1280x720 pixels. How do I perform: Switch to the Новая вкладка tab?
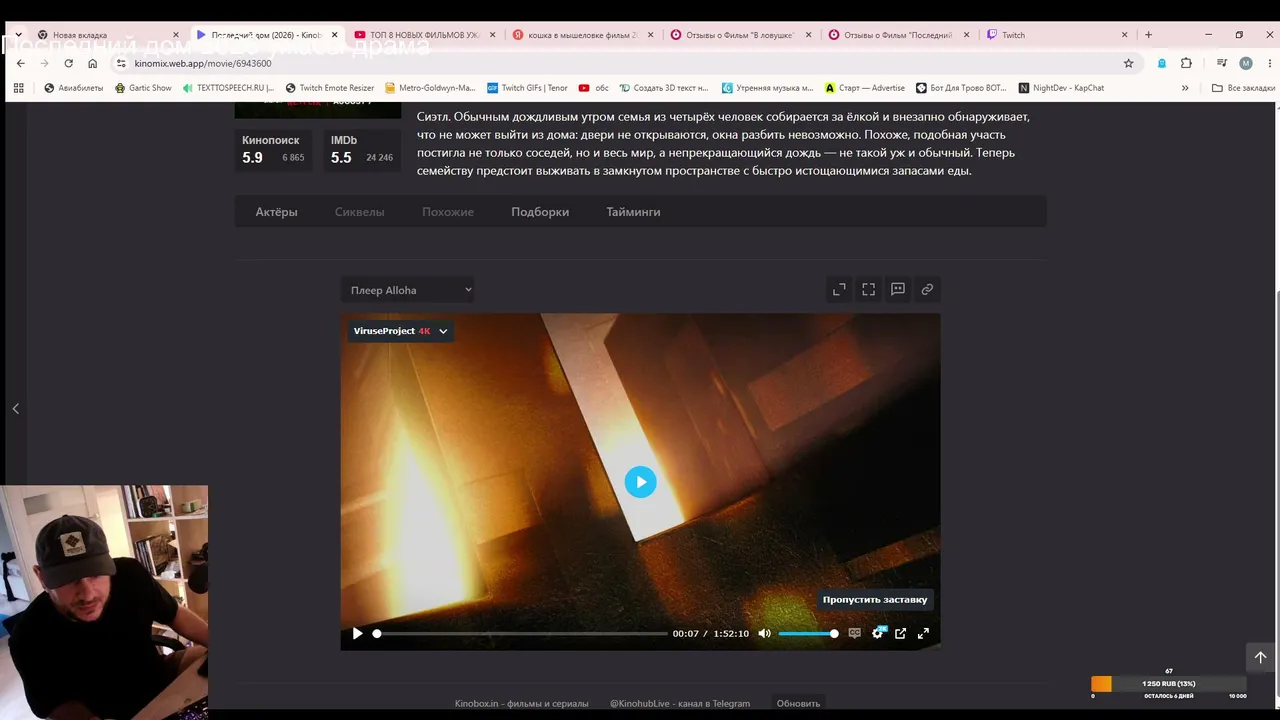pyautogui.click(x=108, y=35)
